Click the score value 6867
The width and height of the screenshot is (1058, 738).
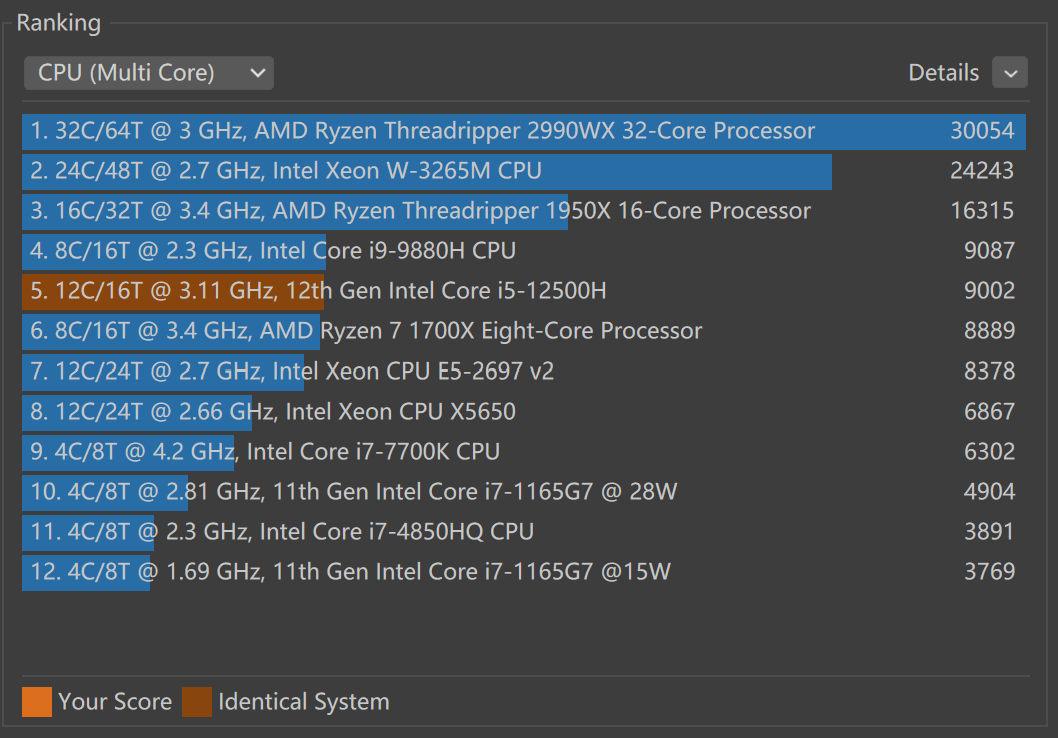(x=989, y=412)
